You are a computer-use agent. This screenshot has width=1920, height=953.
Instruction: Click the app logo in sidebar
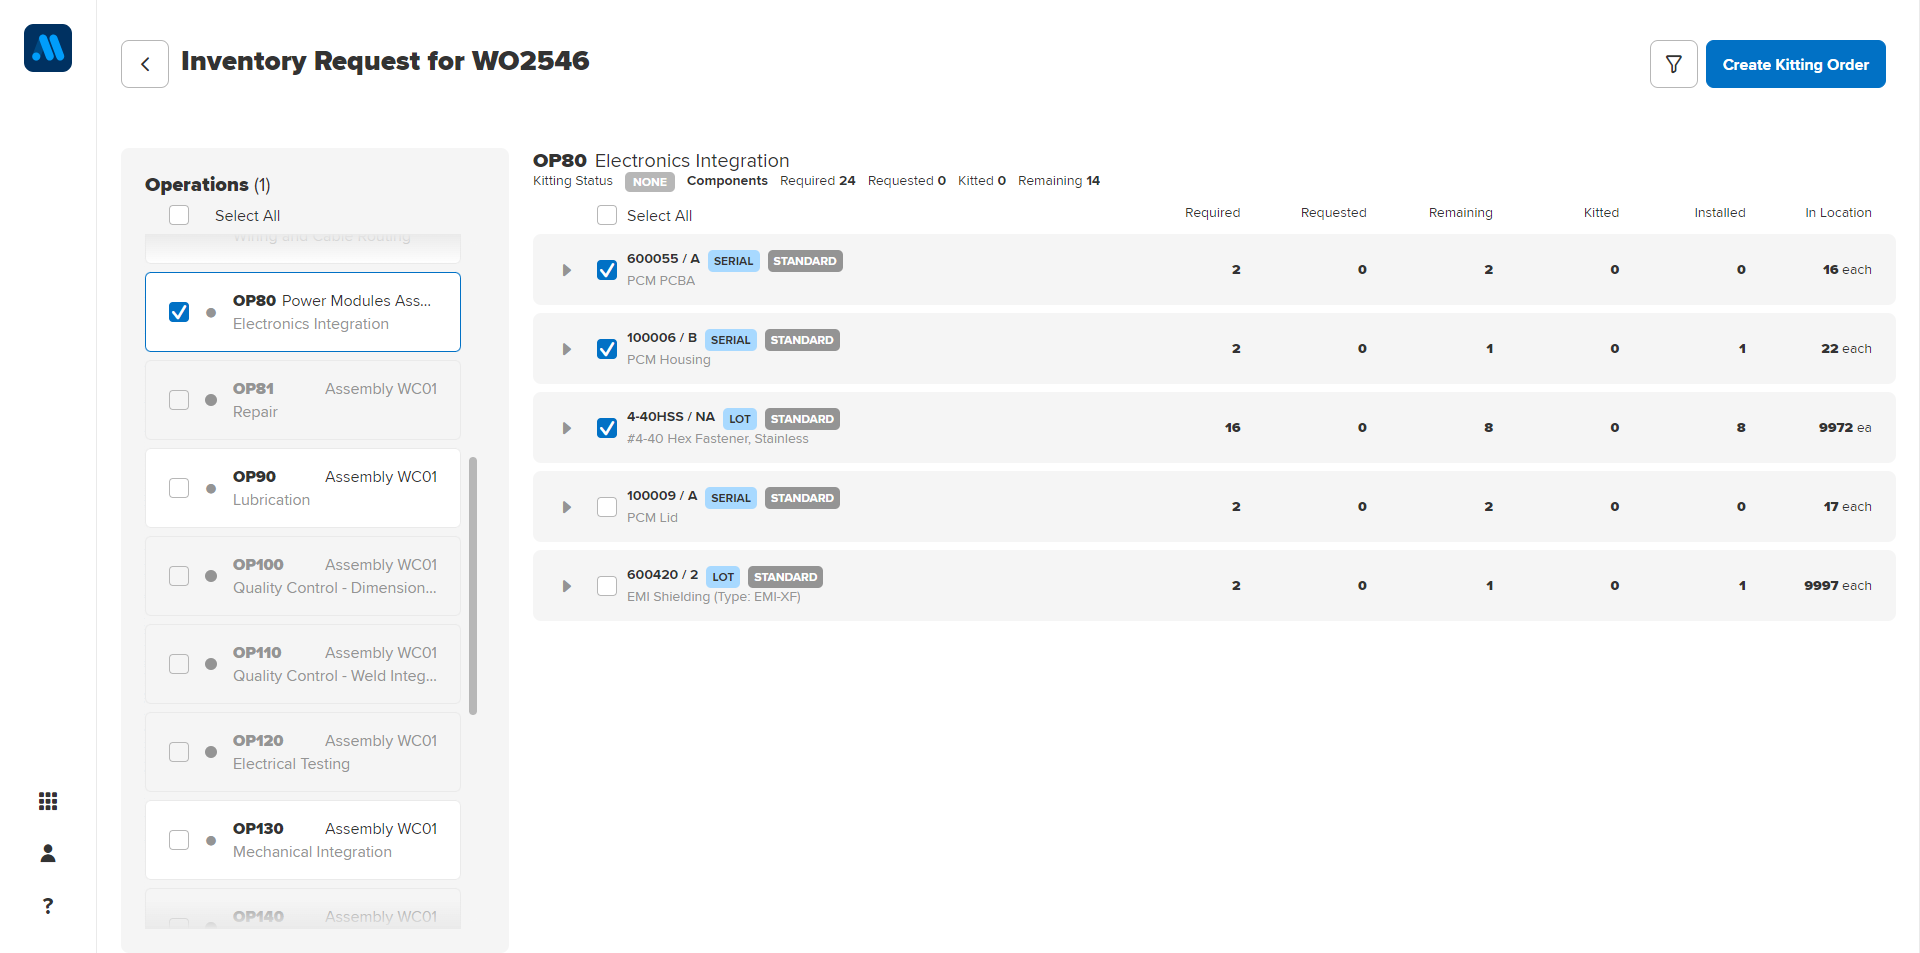[x=48, y=48]
